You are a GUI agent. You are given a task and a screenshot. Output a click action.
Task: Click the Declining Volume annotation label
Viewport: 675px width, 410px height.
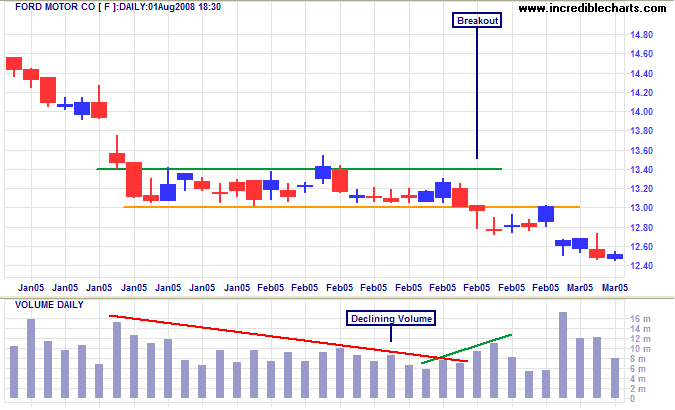(391, 318)
